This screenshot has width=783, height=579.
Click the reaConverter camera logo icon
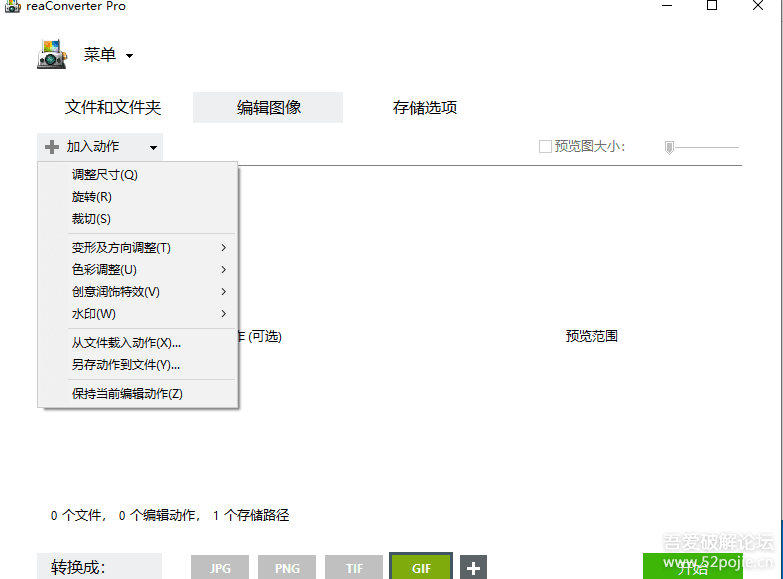(x=52, y=54)
